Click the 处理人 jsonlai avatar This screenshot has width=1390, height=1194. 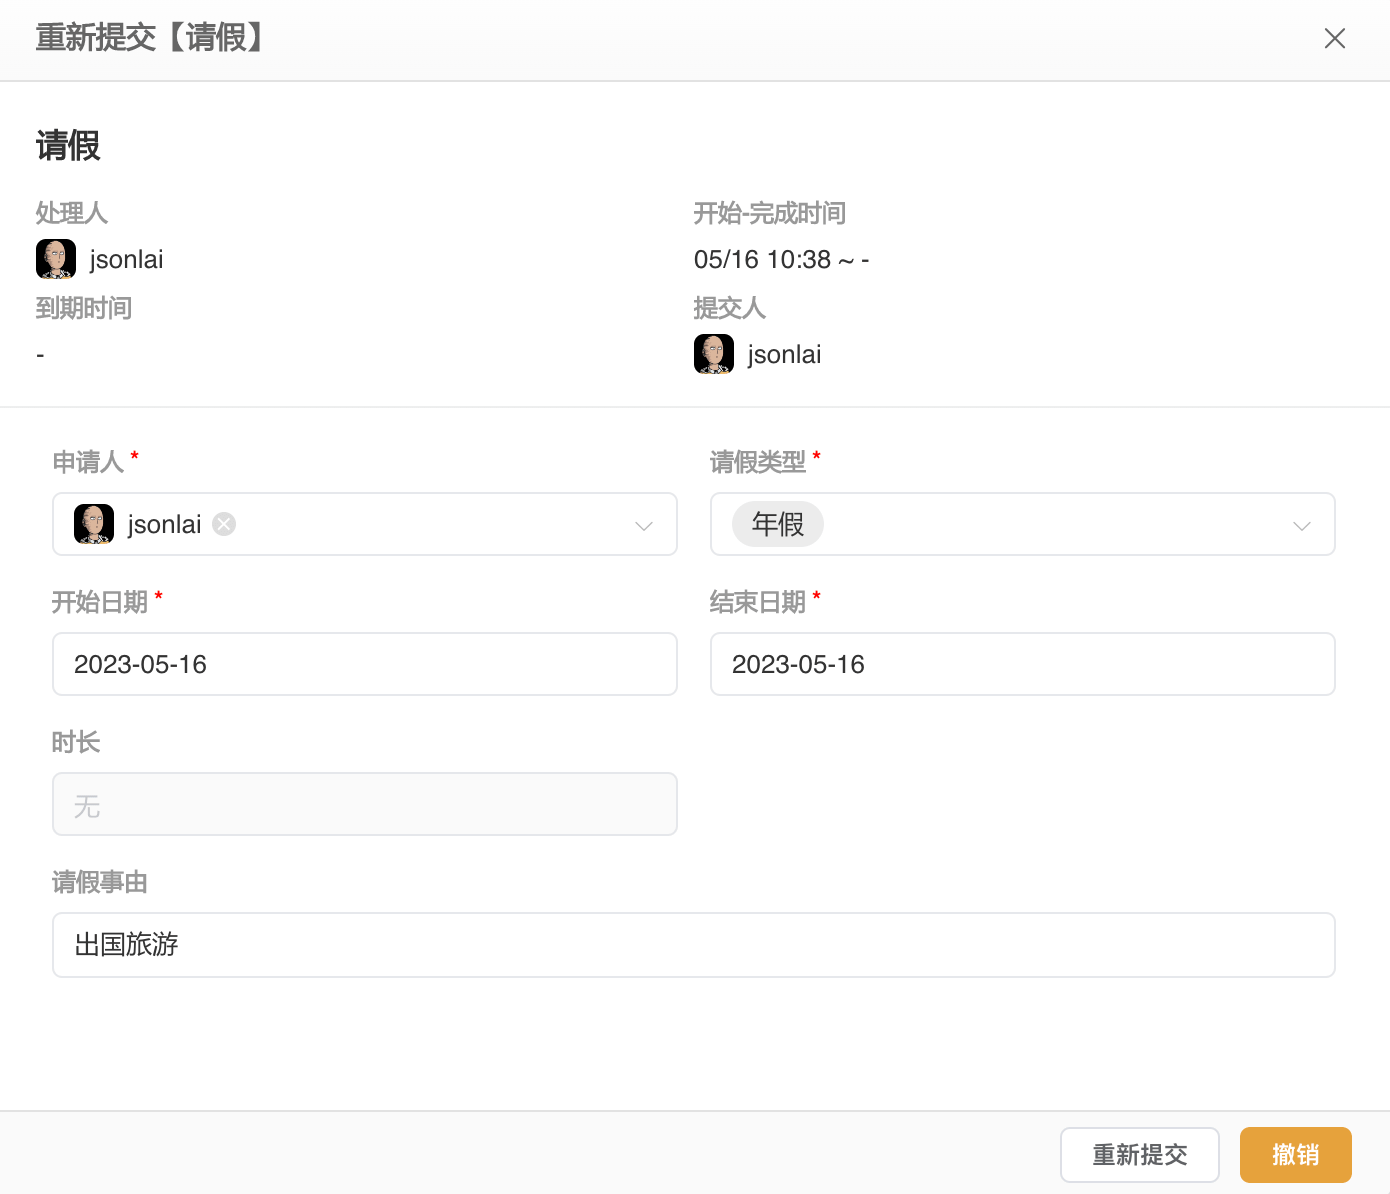click(56, 259)
